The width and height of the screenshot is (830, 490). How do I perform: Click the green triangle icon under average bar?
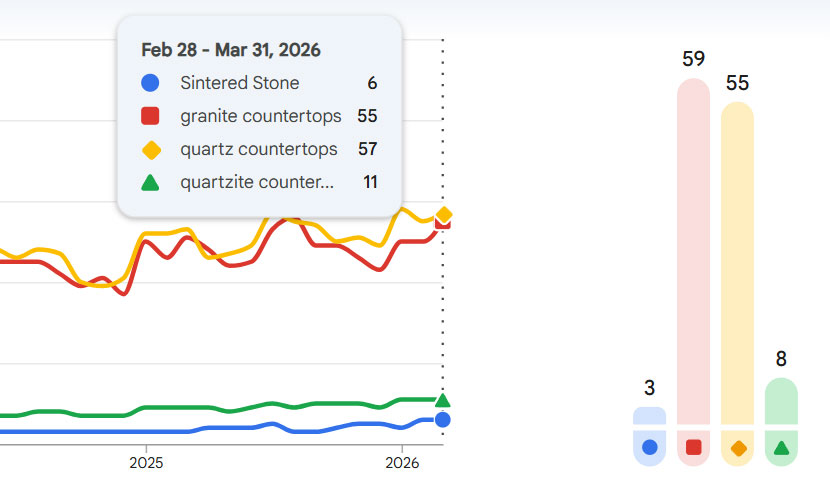(781, 448)
